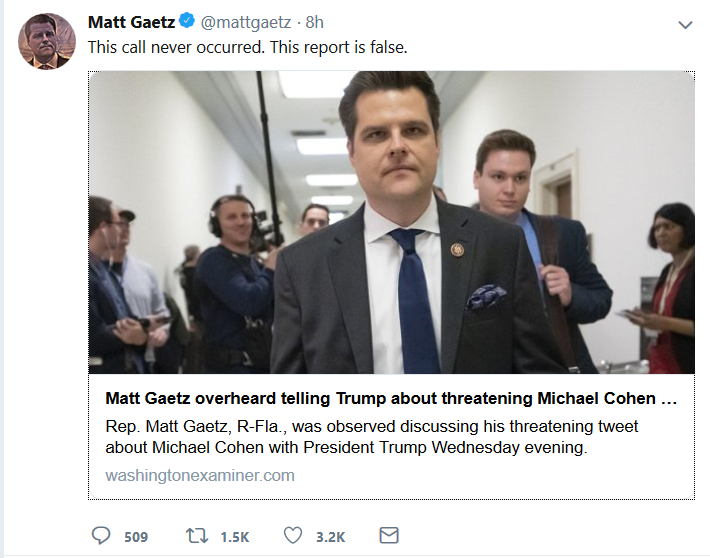710x558 pixels.
Task: Click empty space right of the envelope icon
Action: [550, 536]
